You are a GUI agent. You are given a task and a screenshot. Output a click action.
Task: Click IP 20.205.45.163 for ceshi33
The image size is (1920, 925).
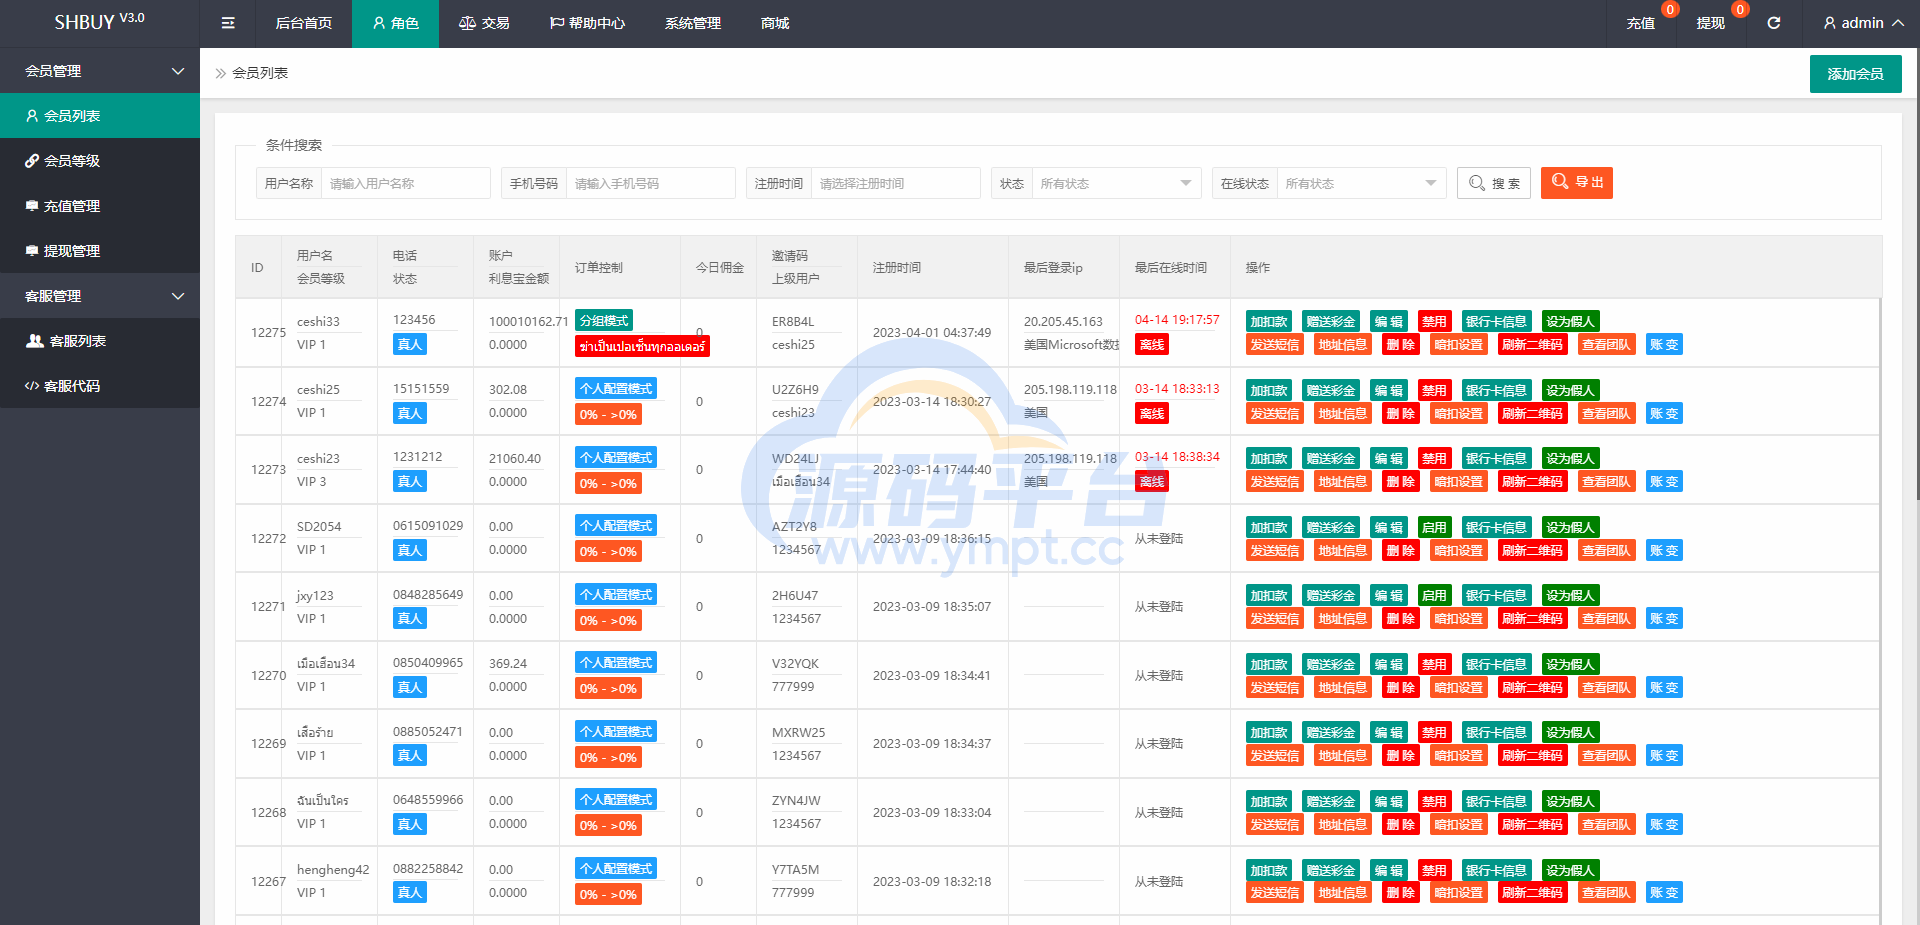[x=1063, y=321]
